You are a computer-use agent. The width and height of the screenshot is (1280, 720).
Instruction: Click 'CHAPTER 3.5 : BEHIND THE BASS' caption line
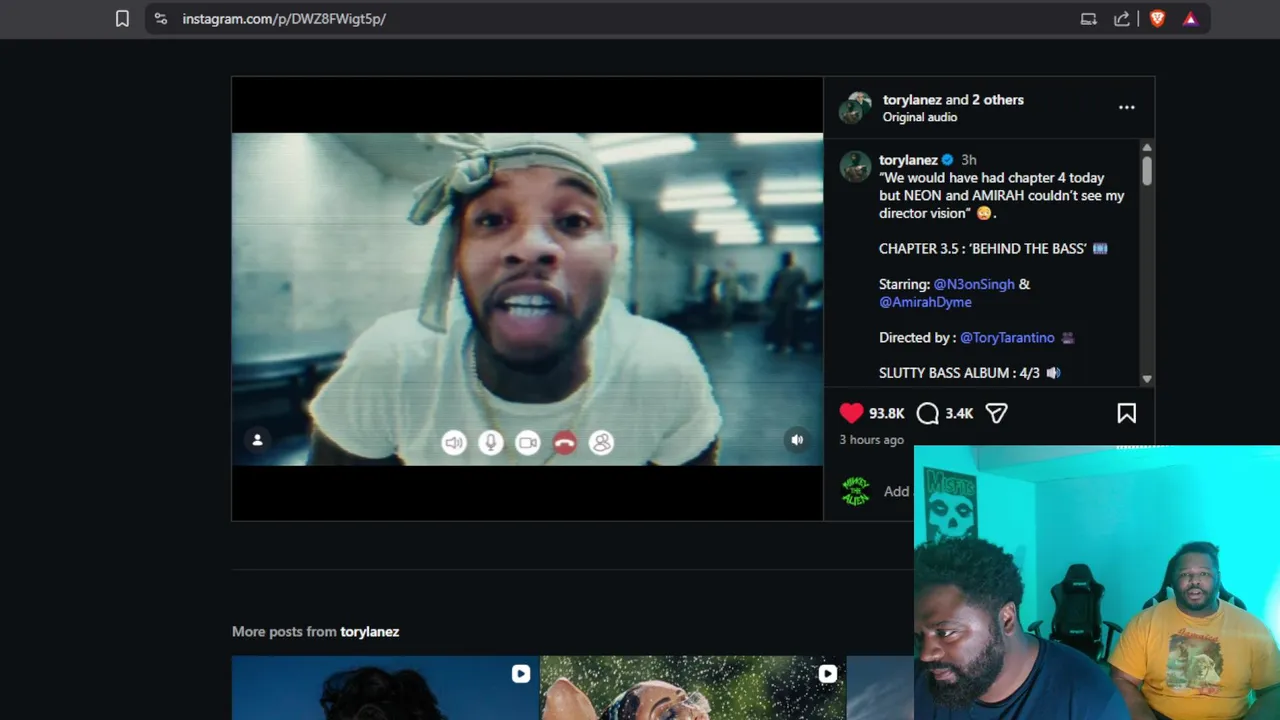993,249
